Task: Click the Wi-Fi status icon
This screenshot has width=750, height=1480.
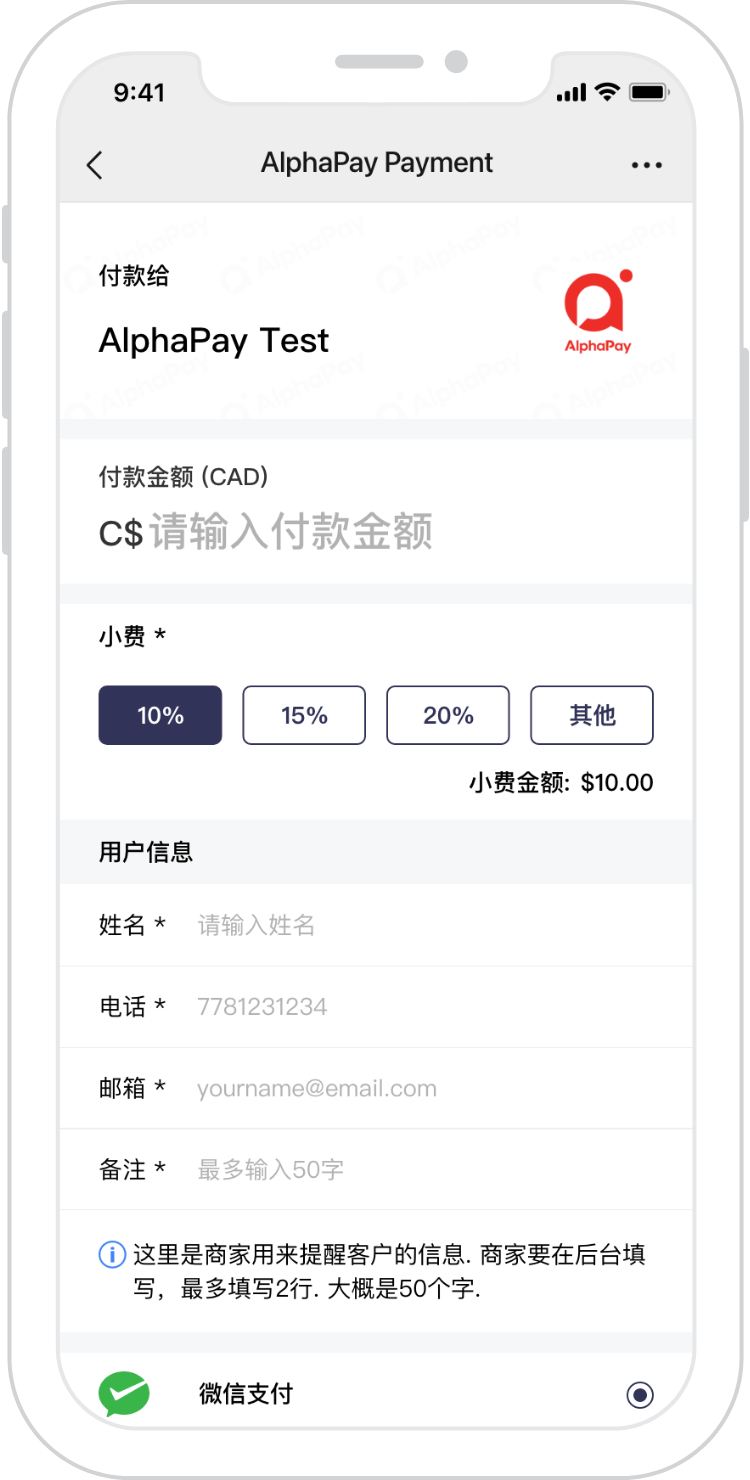Action: pyautogui.click(x=609, y=90)
